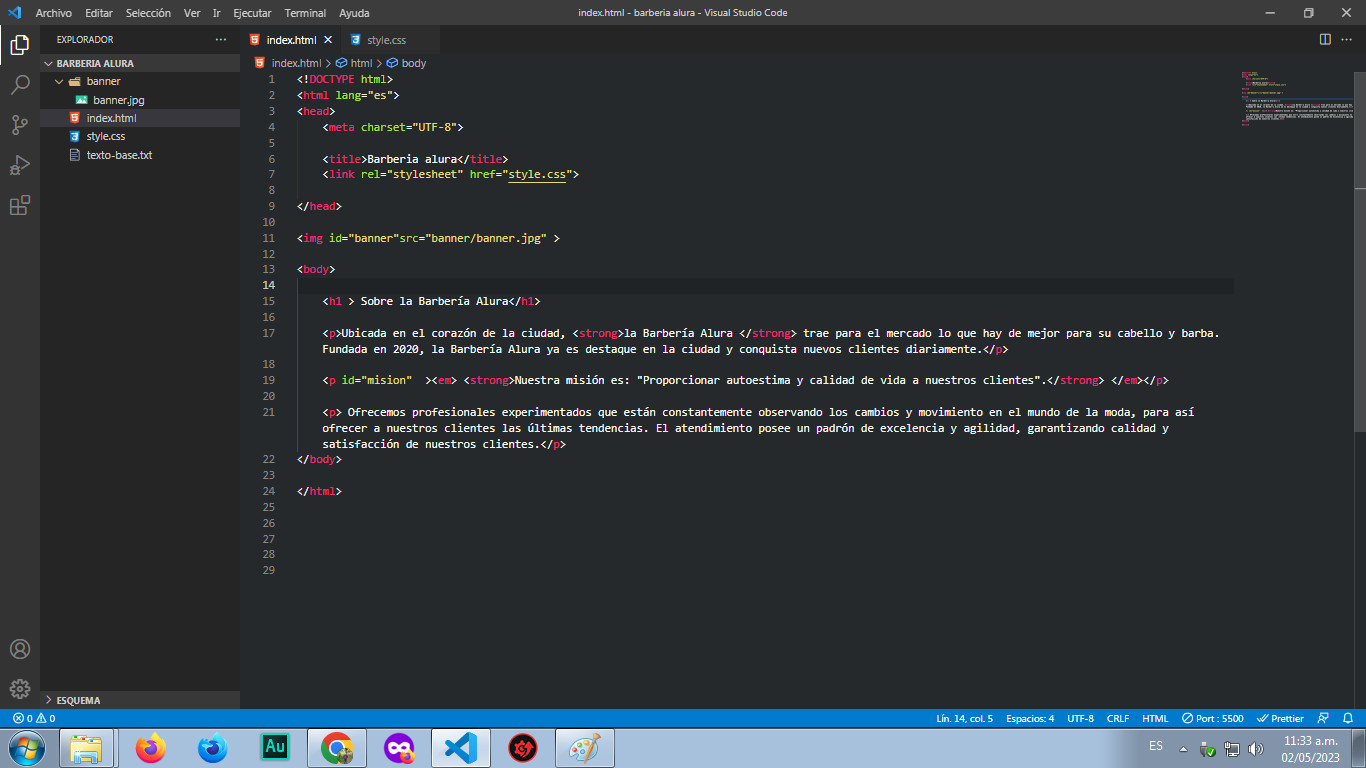This screenshot has width=1366, height=768.
Task: Click the VS Code logo in title bar
Action: pos(14,13)
